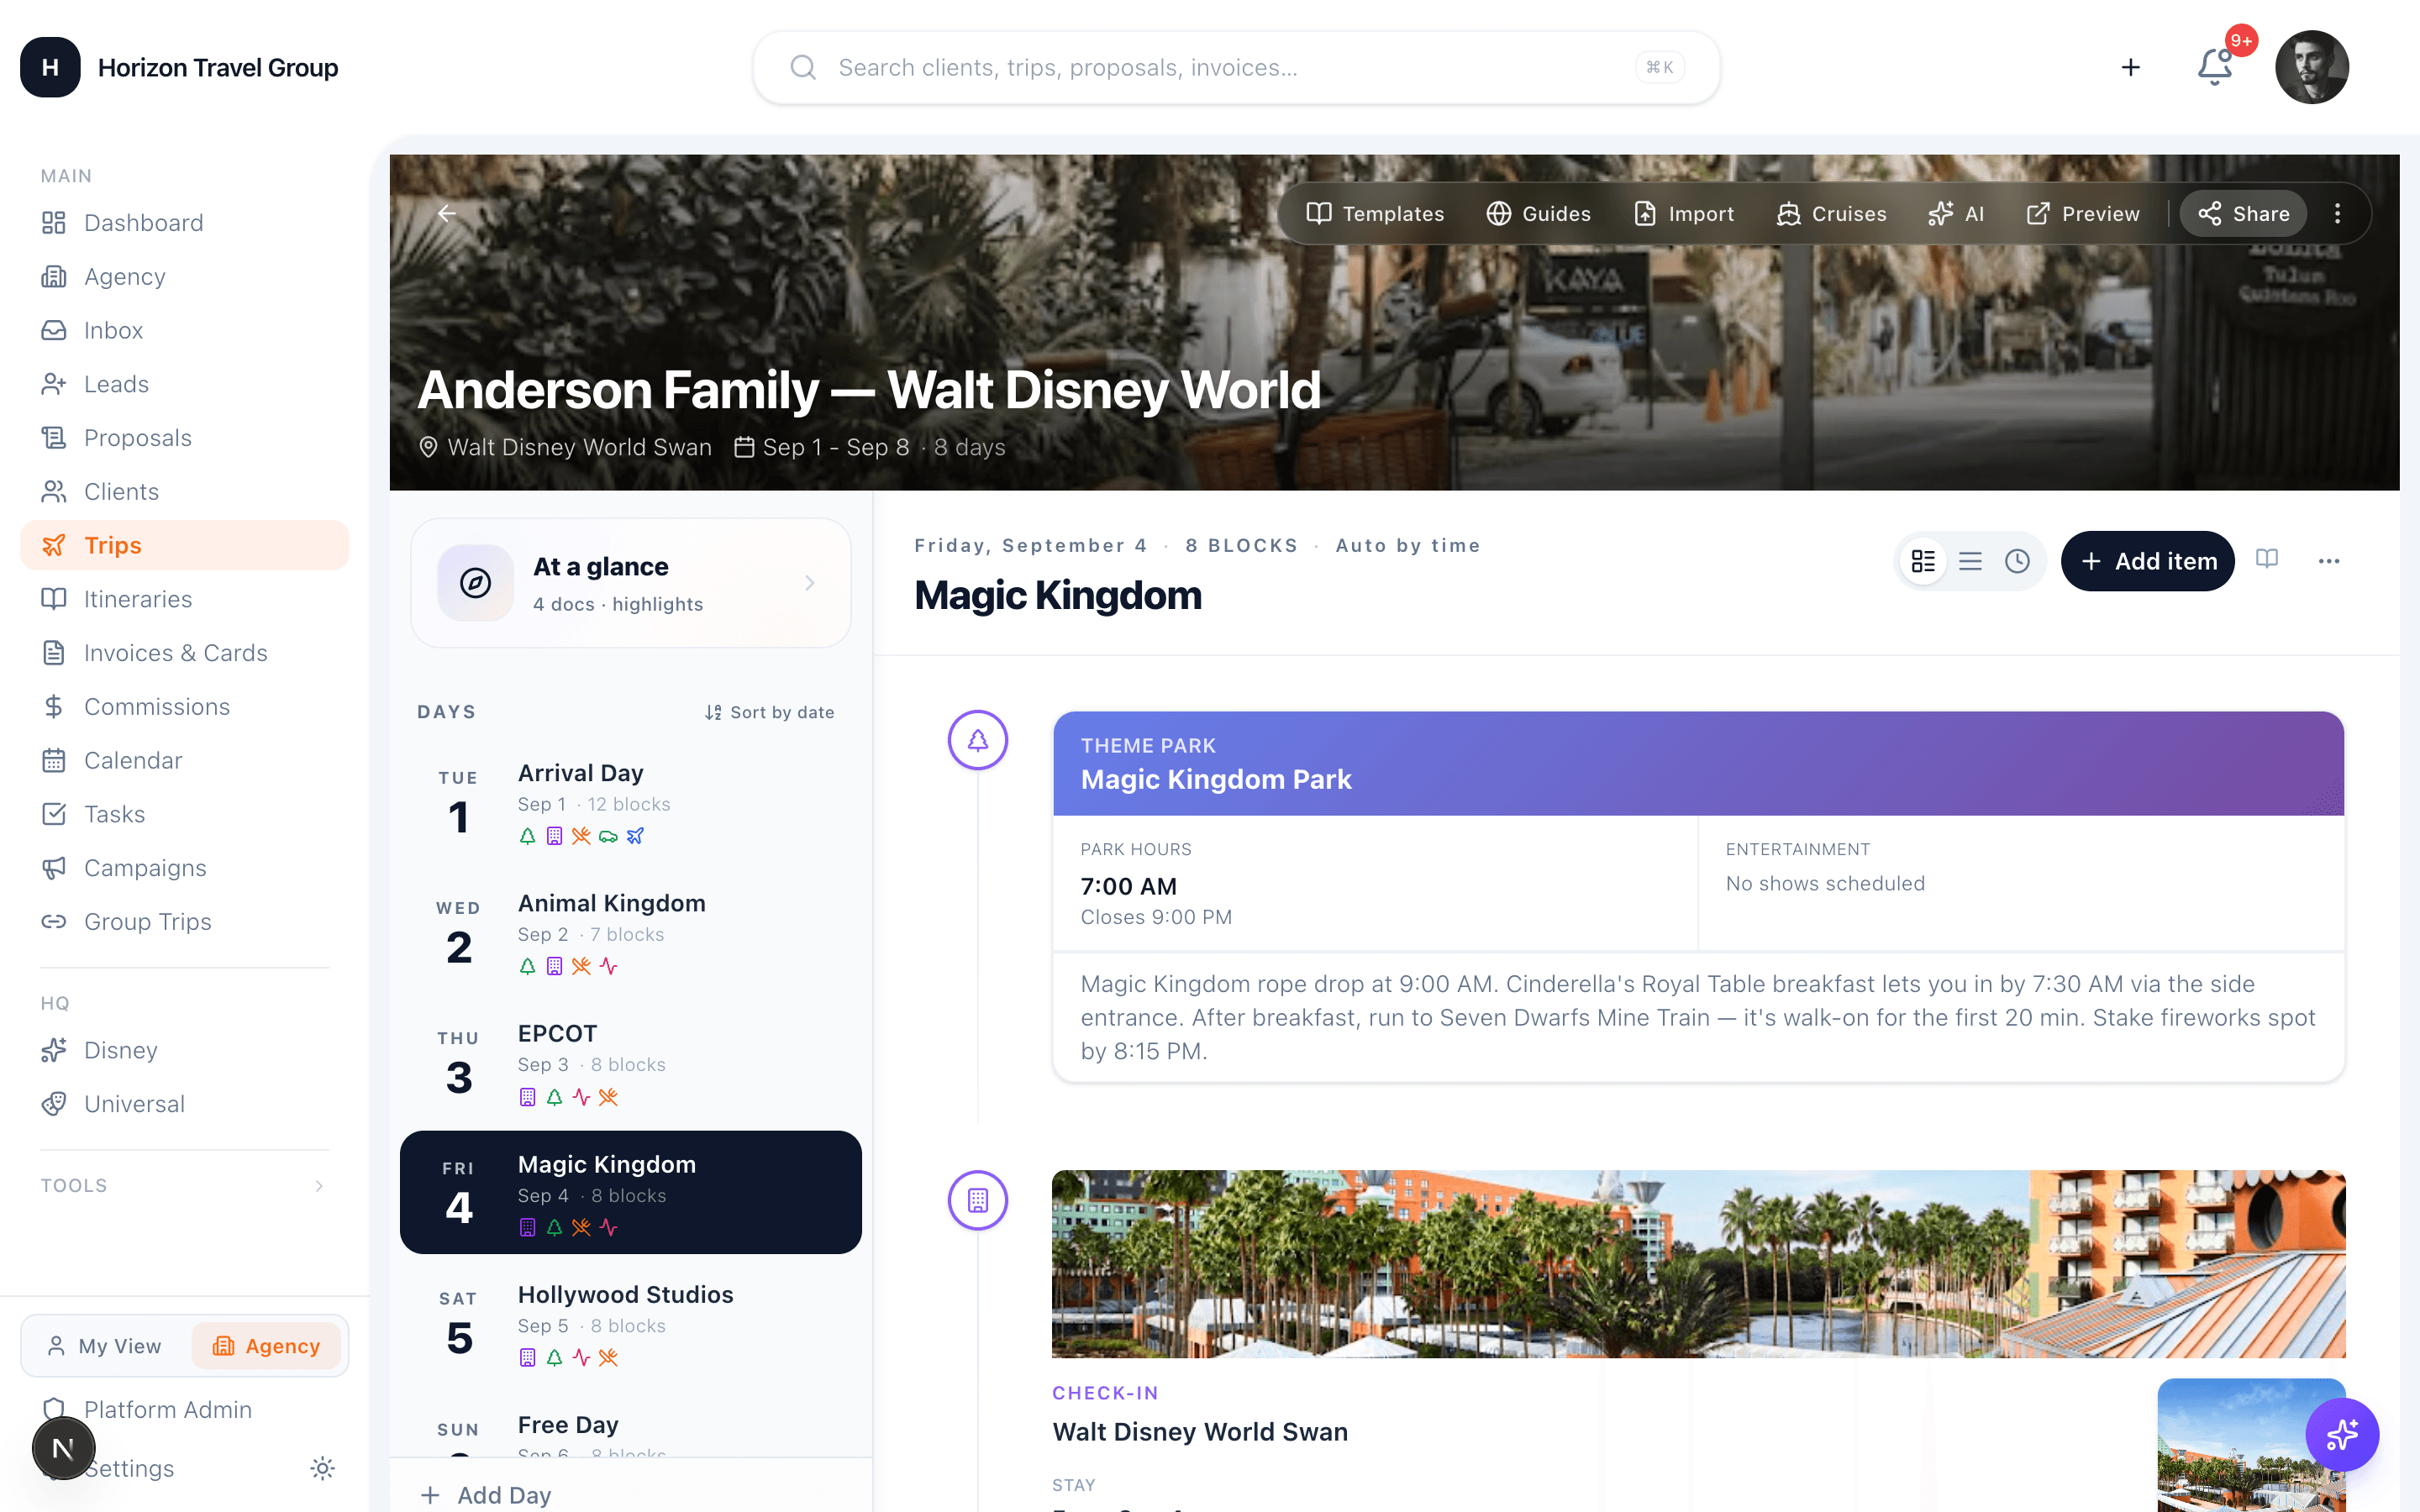Image resolution: width=2420 pixels, height=1512 pixels.
Task: Select the Magic Kingdom day, Sep 4
Action: pyautogui.click(x=631, y=1192)
